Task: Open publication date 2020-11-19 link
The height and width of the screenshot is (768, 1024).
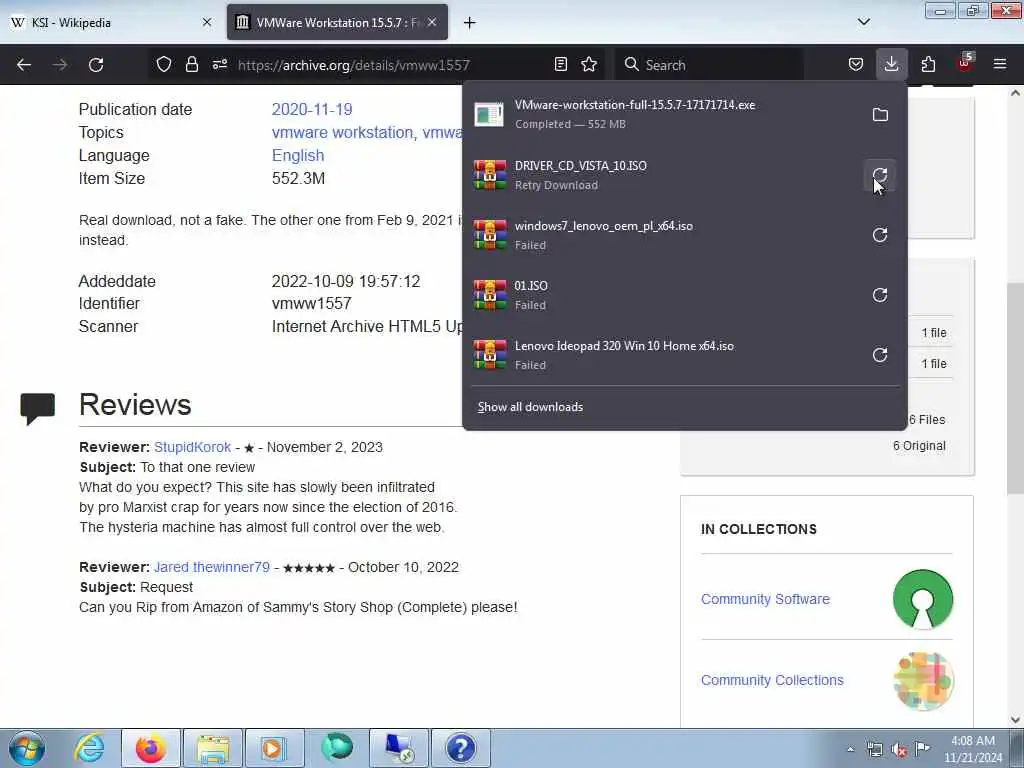Action: 312,109
